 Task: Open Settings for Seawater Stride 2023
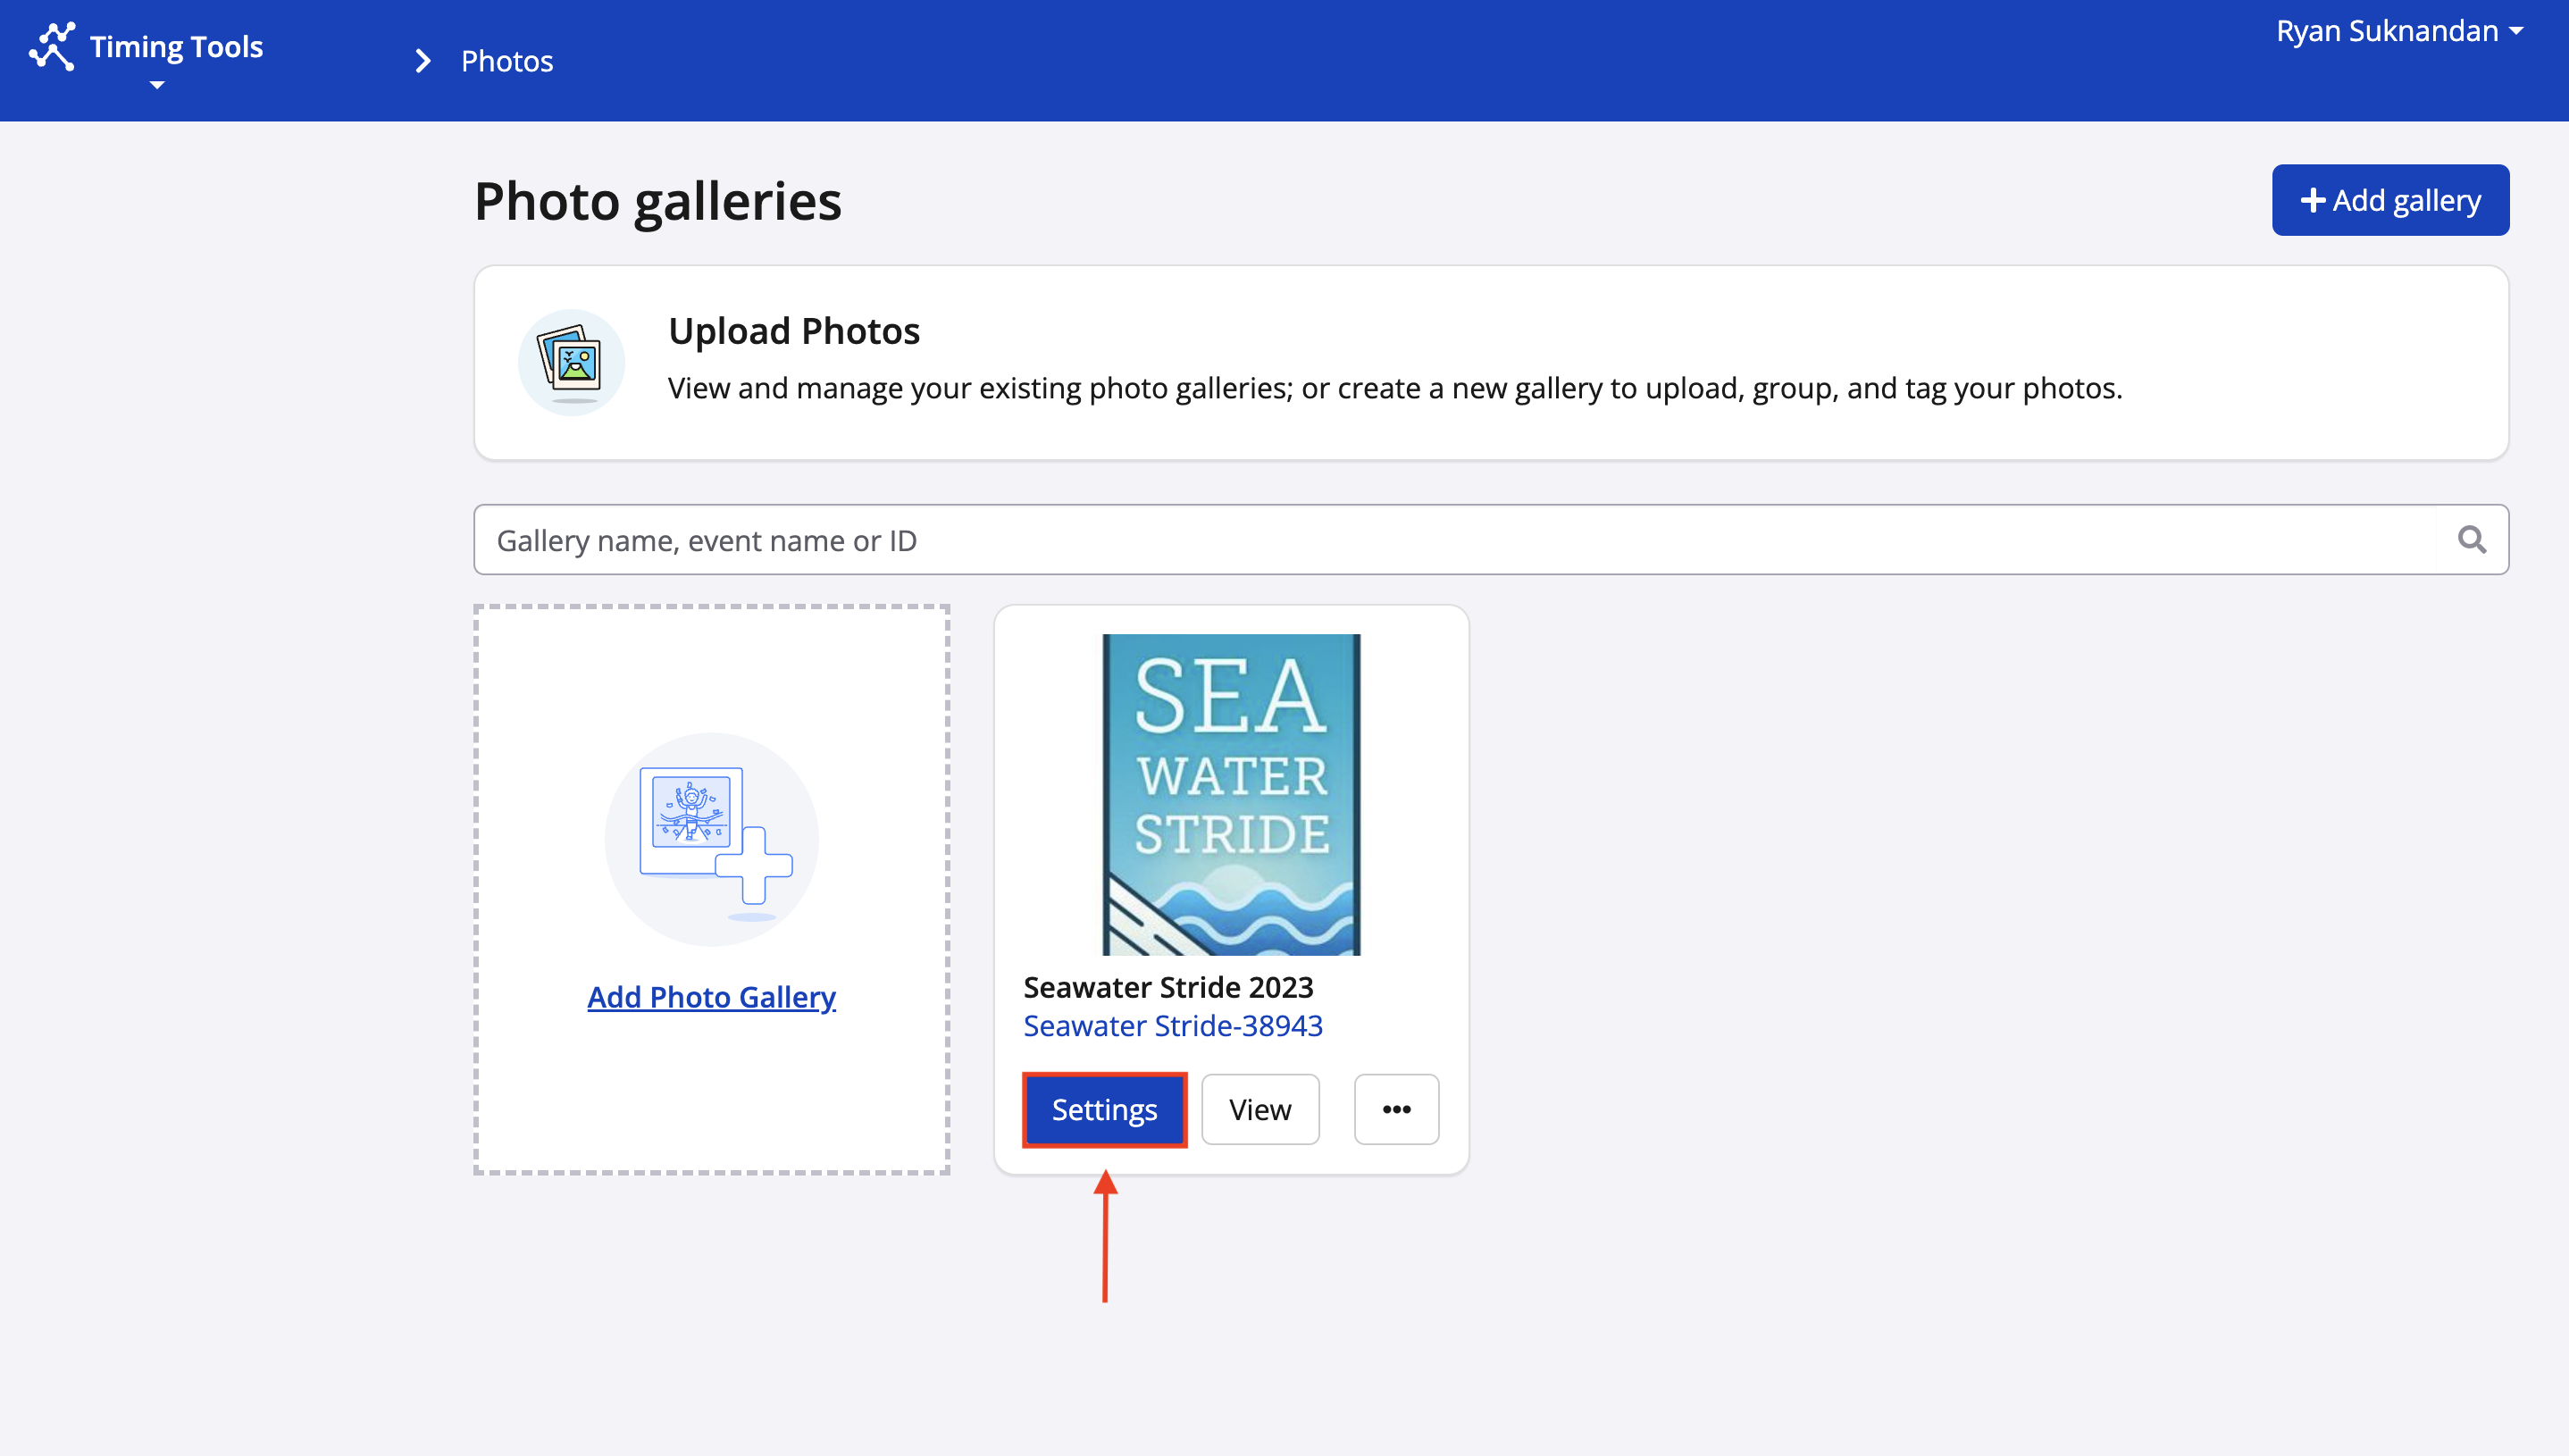[1104, 1110]
